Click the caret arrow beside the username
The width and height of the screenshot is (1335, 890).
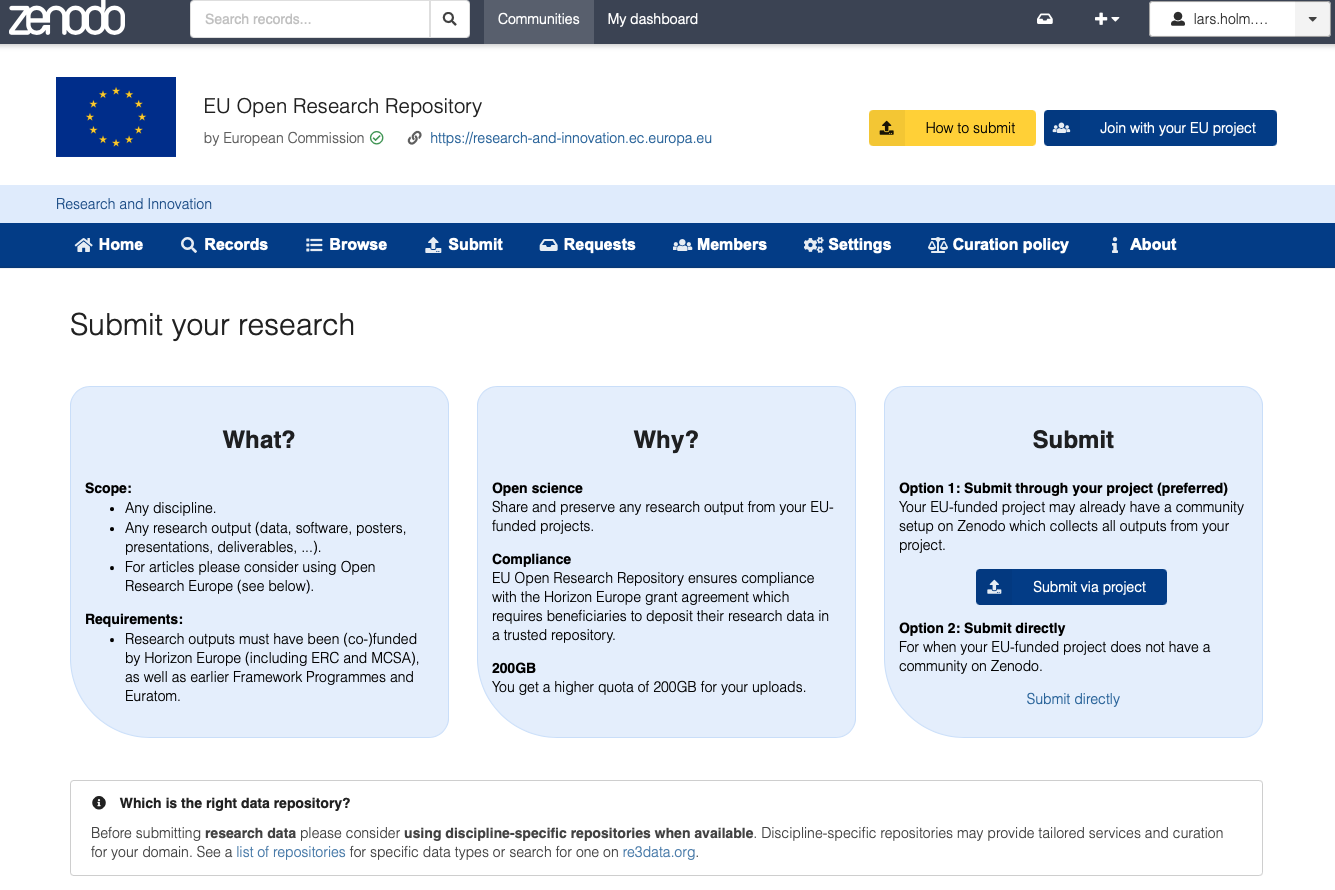click(1312, 19)
